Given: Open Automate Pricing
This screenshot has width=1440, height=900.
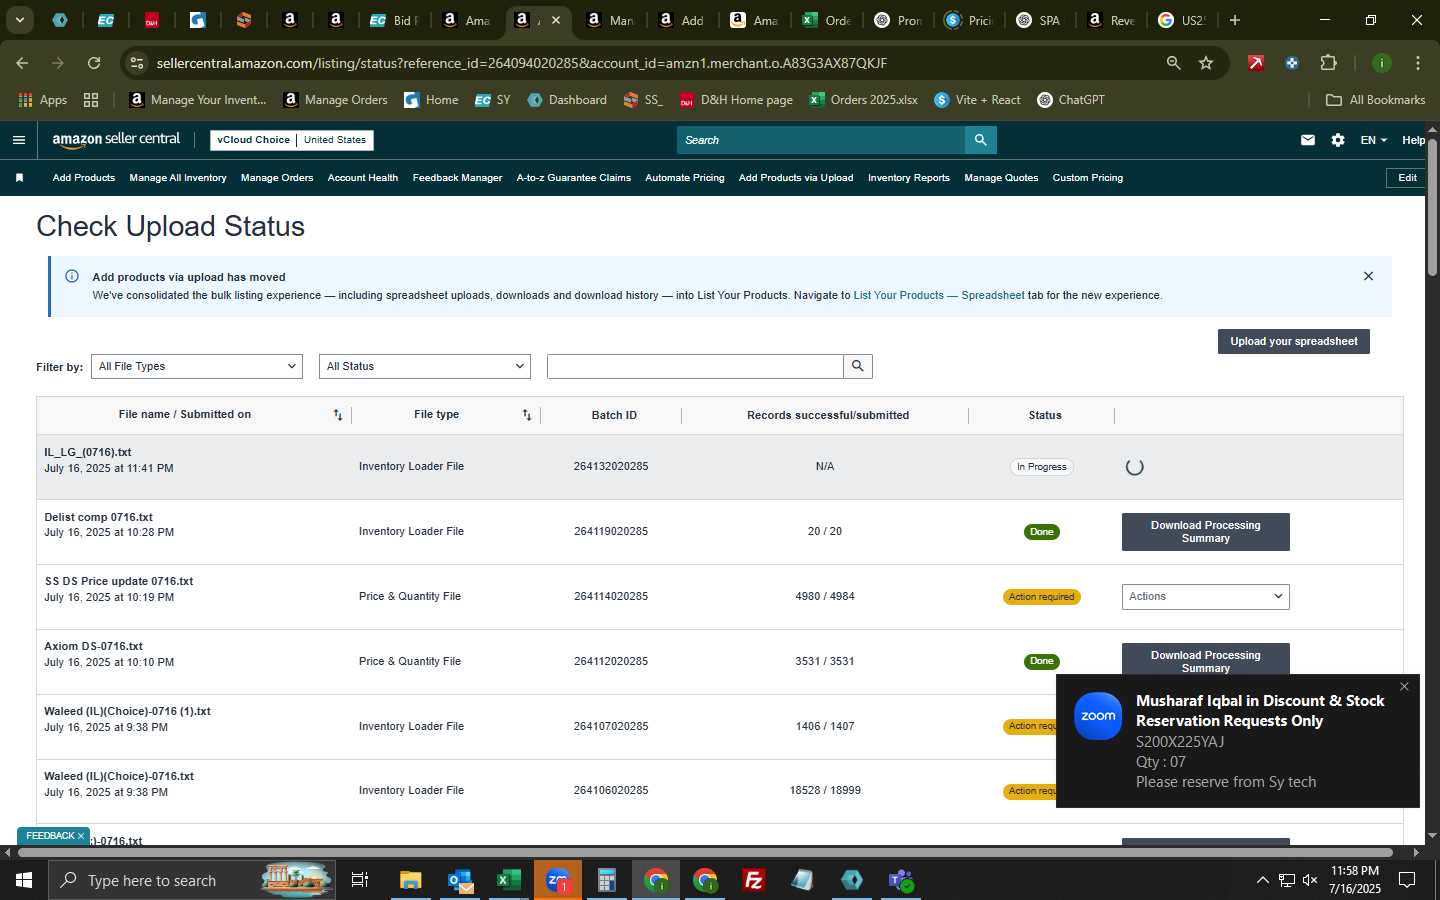Looking at the screenshot, I should coord(685,178).
